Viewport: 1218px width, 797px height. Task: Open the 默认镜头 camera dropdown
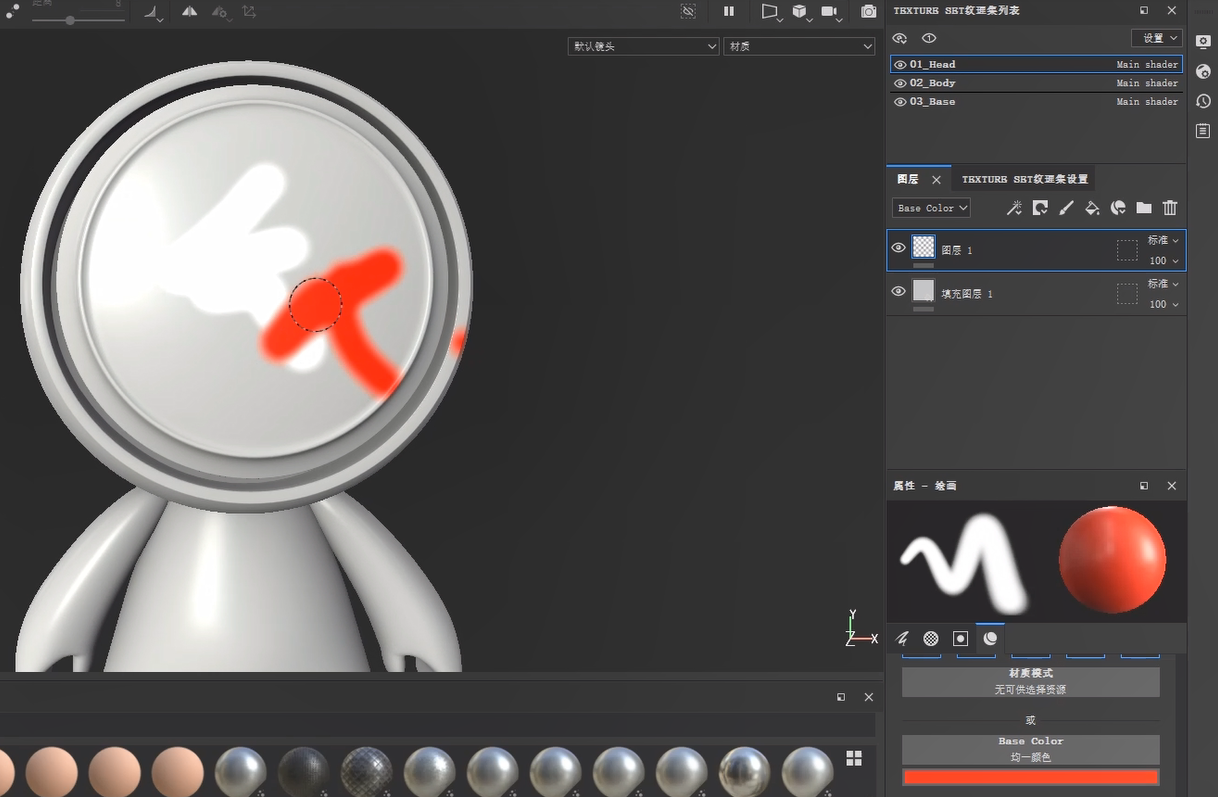(x=643, y=46)
